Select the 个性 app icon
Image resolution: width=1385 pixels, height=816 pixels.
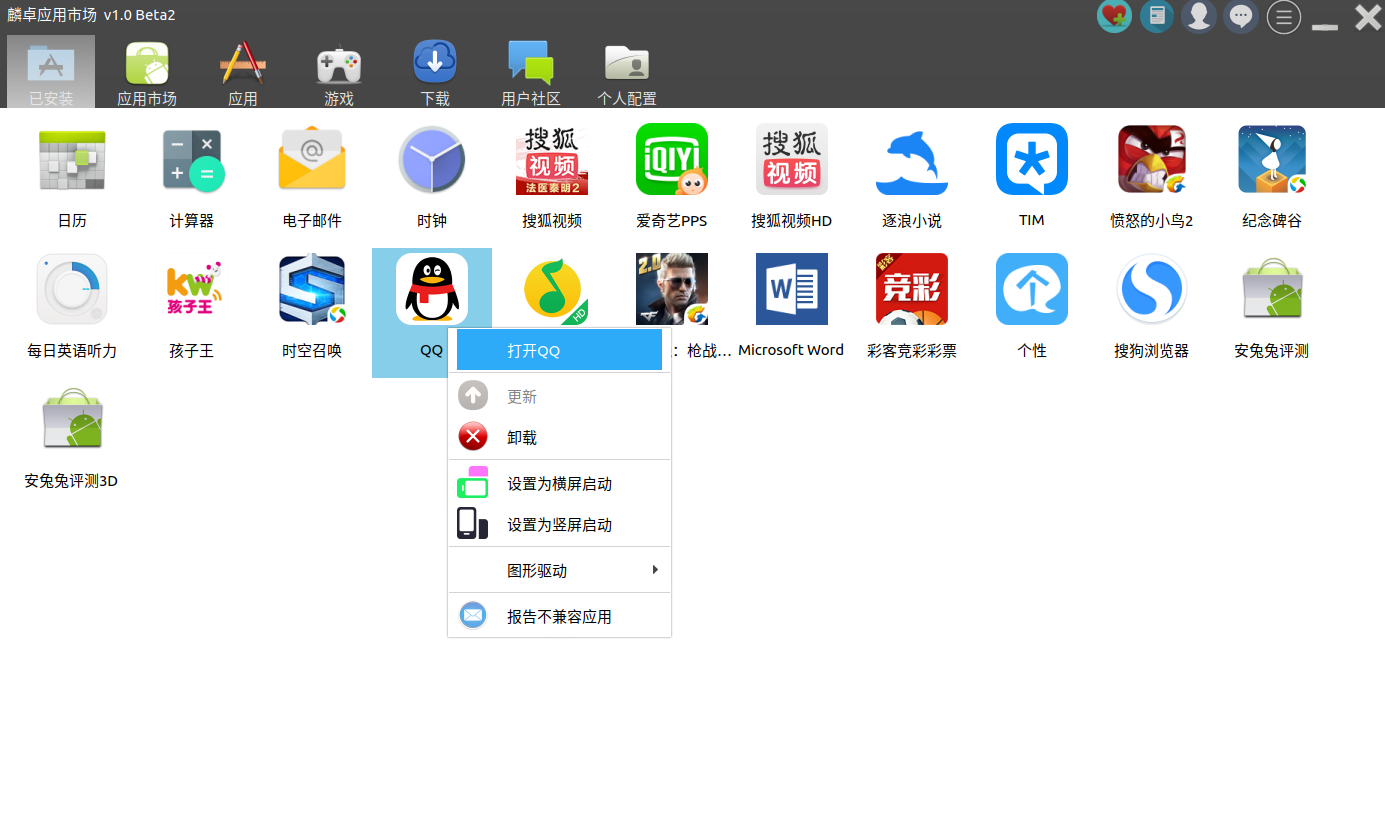1032,290
